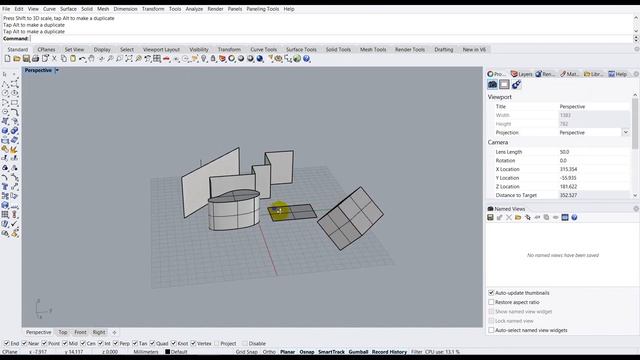Click the second view-mode icon beside the camera
The image size is (640, 360).
[x=504, y=84]
